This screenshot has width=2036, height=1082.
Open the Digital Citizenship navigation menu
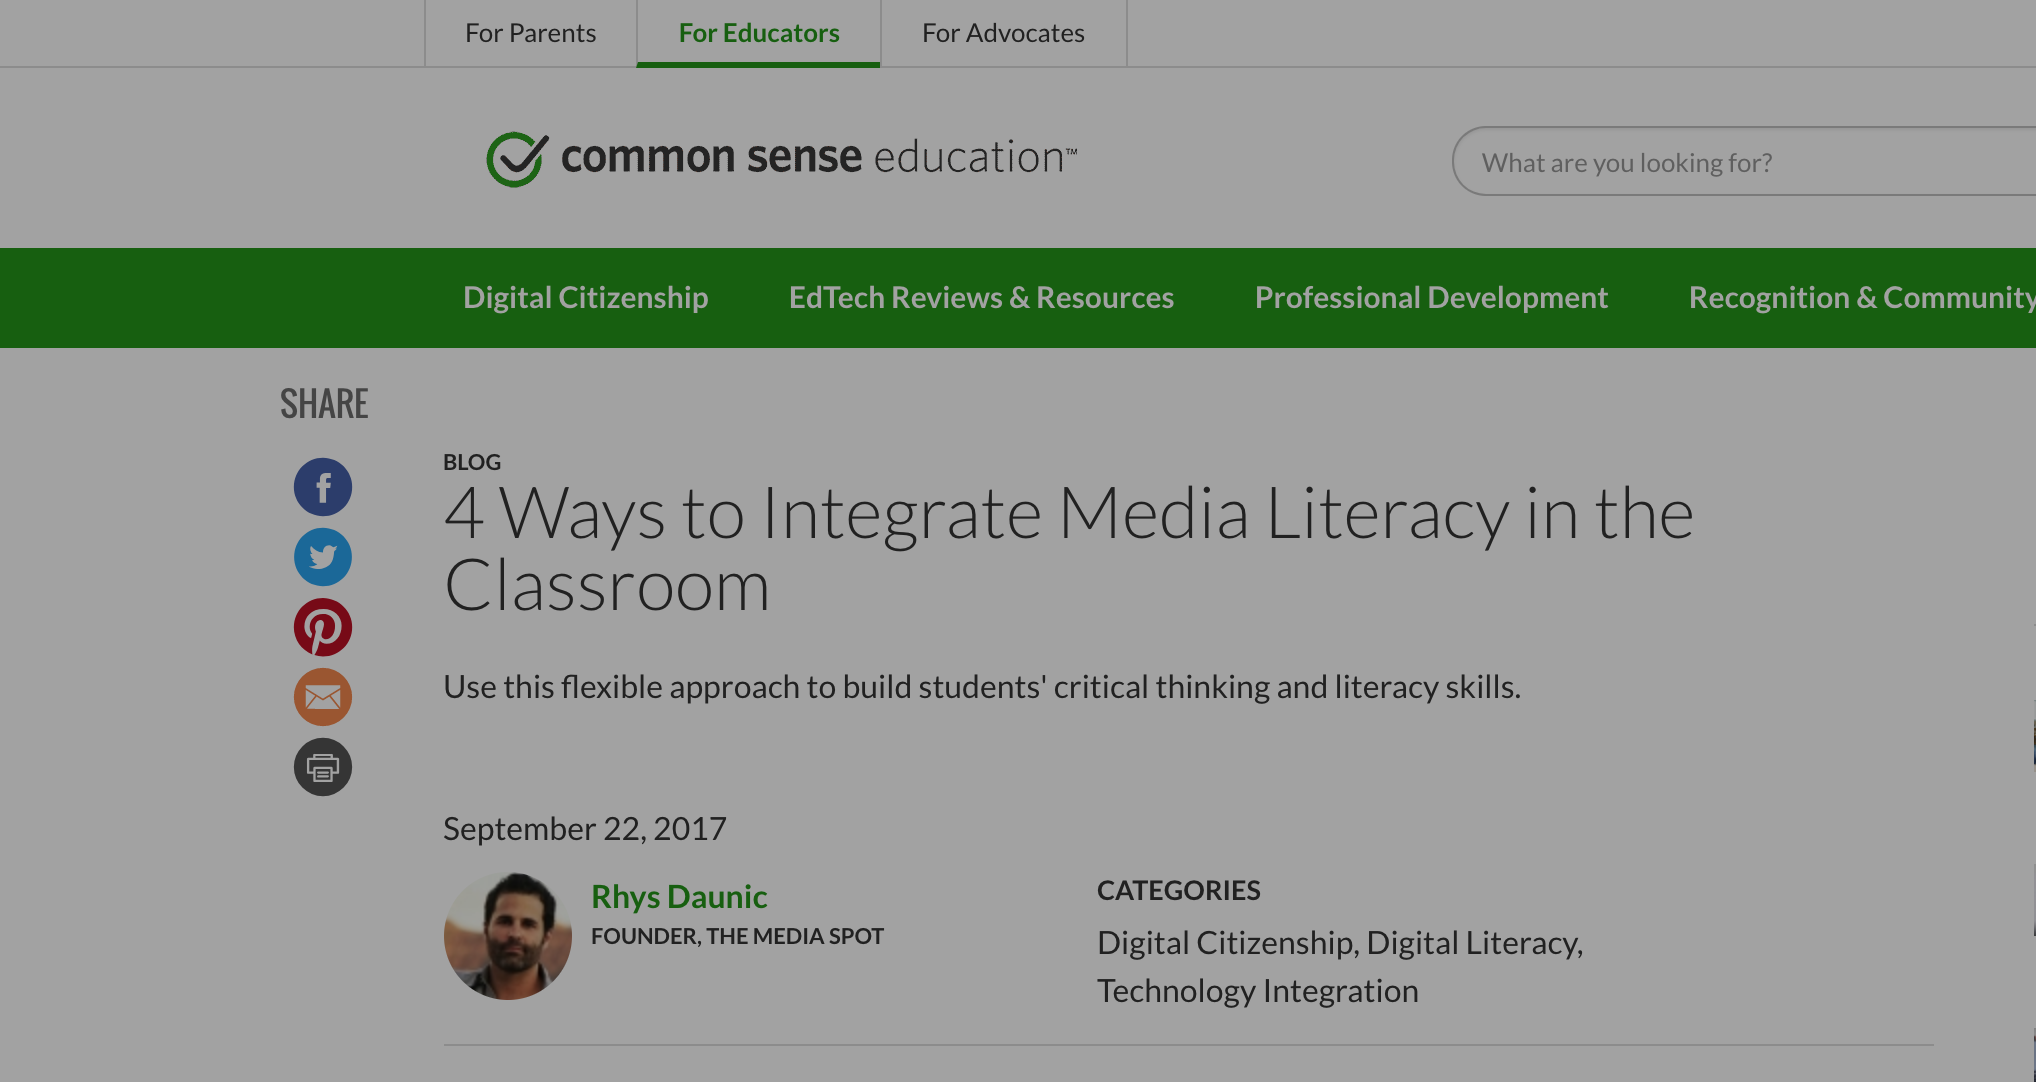tap(585, 297)
